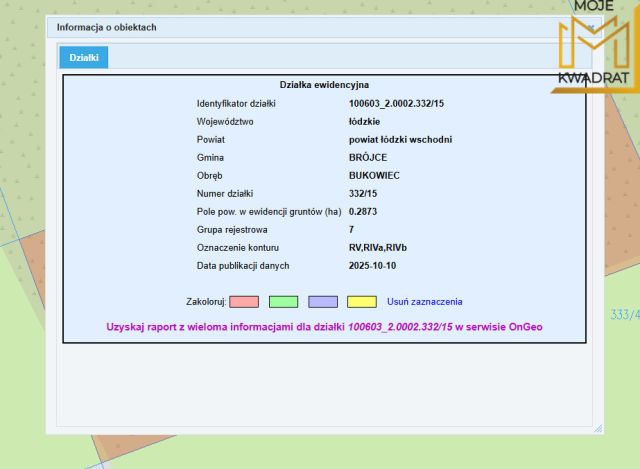Viewport: 640px width, 469px height.
Task: Click the Działka ewidencyjna heading
Action: (x=324, y=85)
